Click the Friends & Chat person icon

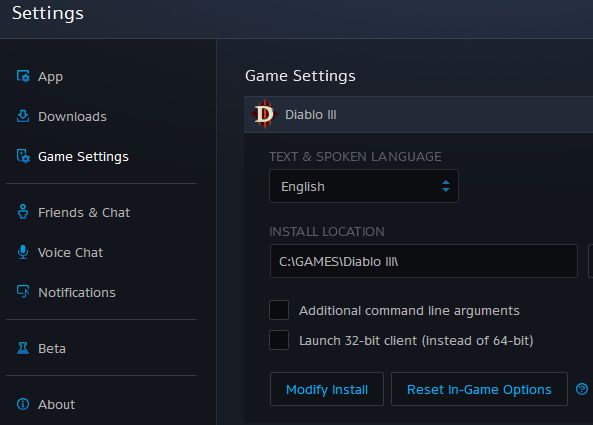23,212
